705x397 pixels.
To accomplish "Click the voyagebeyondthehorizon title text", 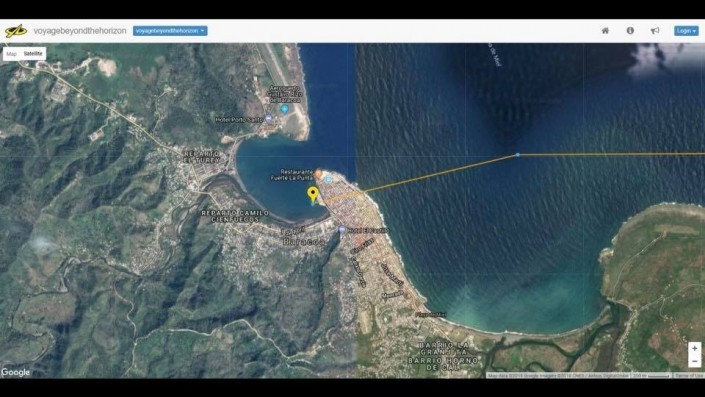I will coord(80,31).
